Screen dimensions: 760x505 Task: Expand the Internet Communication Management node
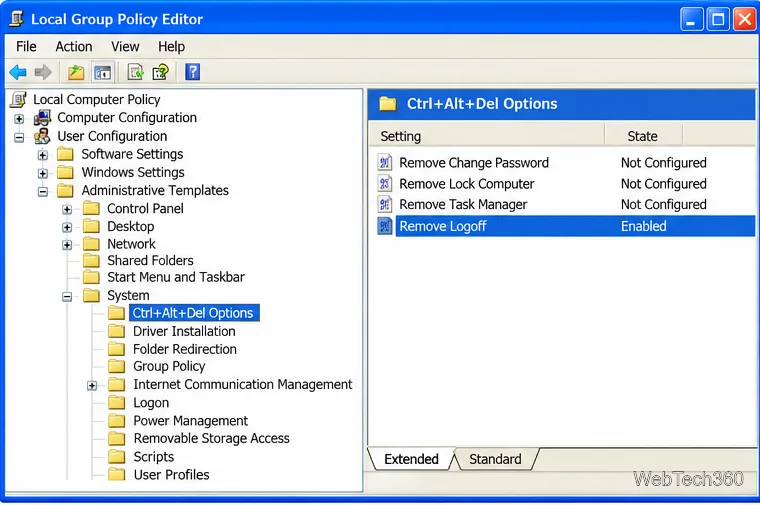[92, 386]
